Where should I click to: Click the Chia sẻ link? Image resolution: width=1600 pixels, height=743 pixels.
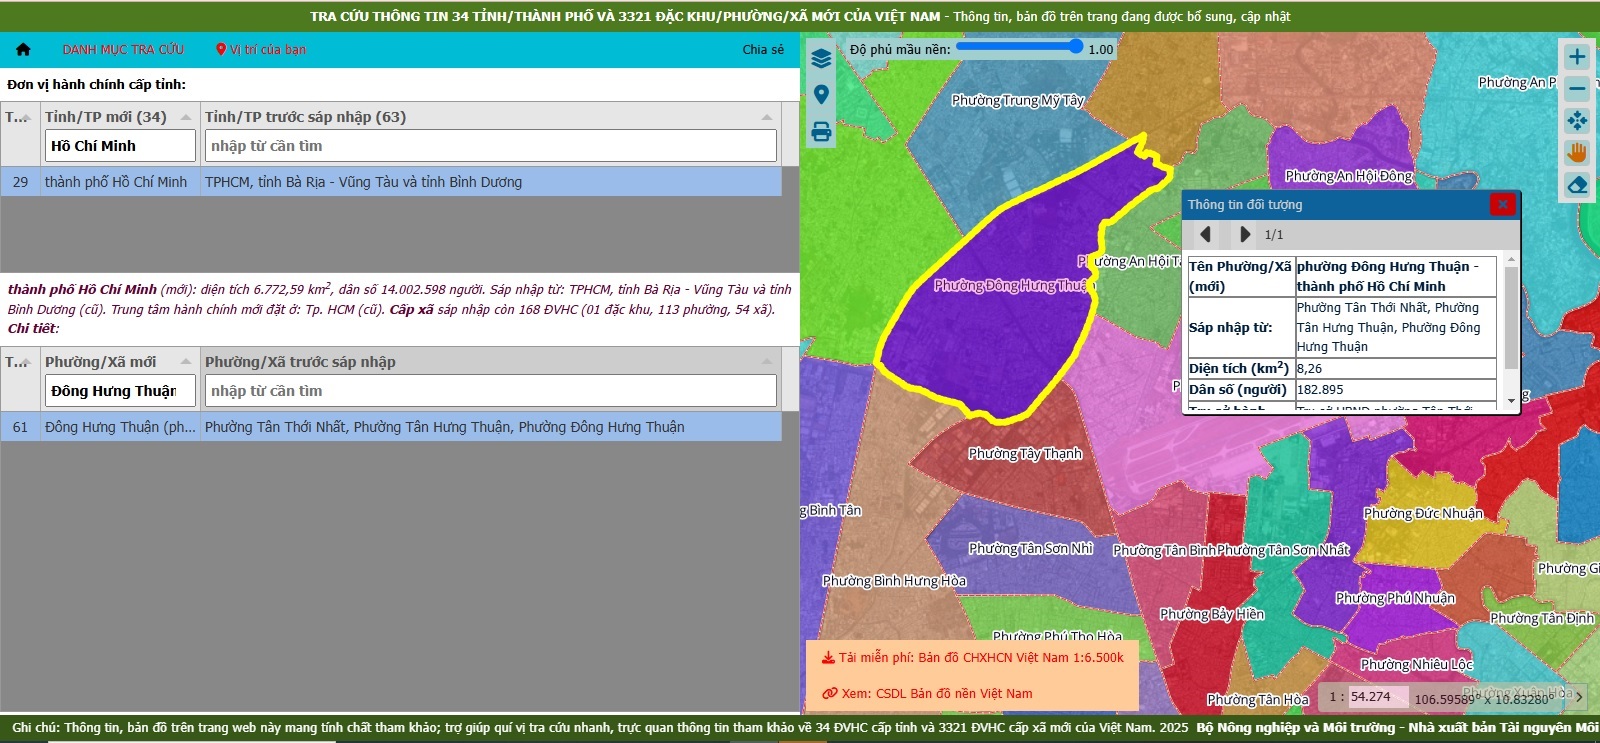(x=763, y=49)
